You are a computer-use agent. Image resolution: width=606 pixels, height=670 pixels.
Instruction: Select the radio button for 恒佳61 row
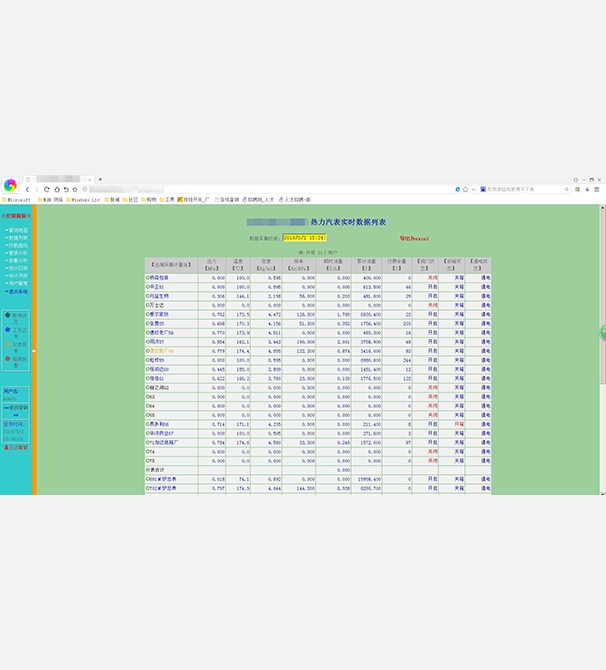[148, 378]
